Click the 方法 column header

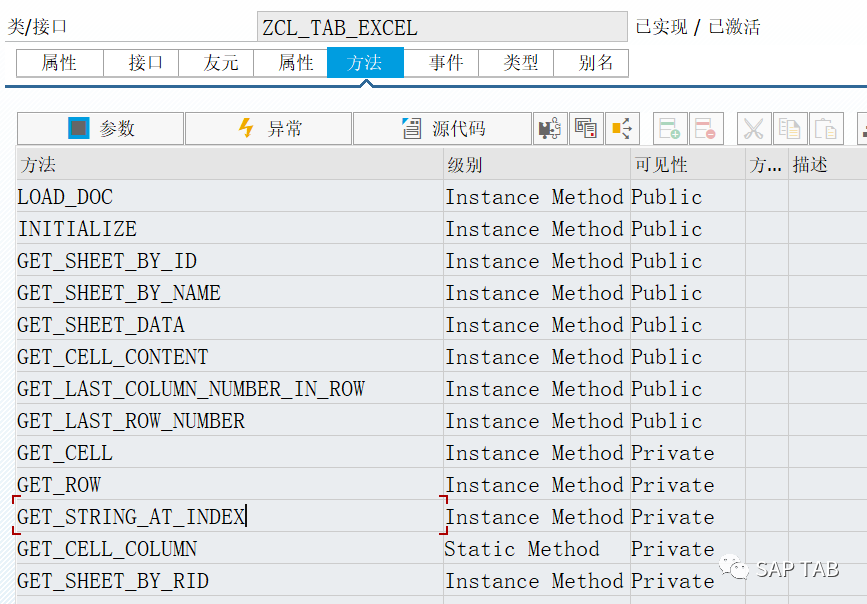230,164
